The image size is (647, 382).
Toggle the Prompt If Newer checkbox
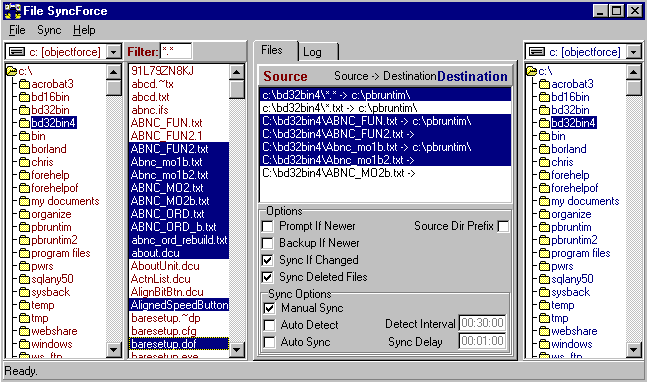click(268, 226)
